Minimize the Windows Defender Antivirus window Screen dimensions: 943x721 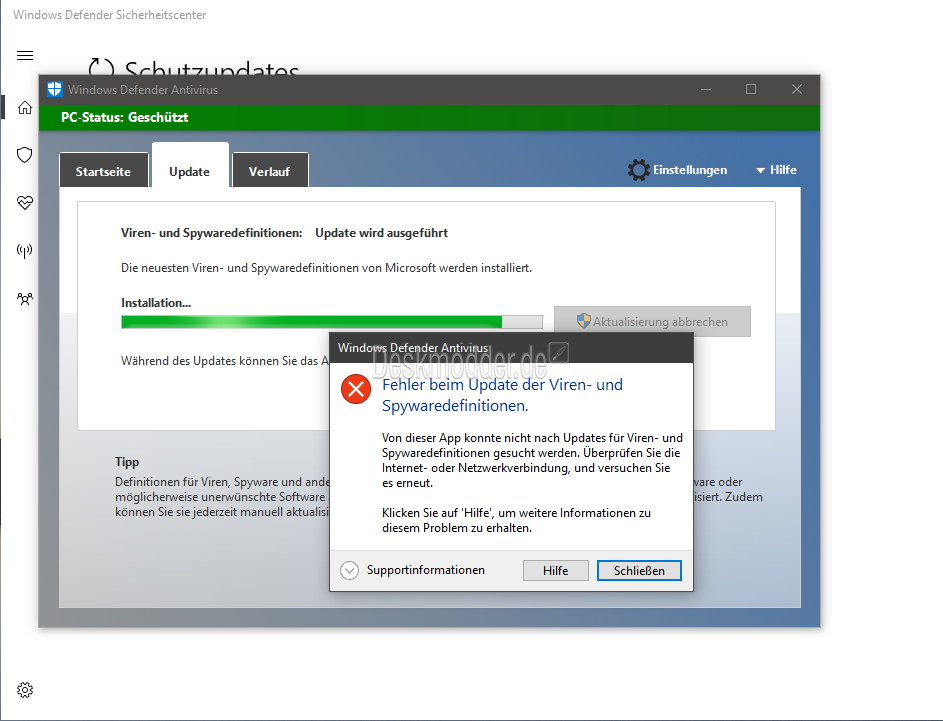tap(706, 90)
